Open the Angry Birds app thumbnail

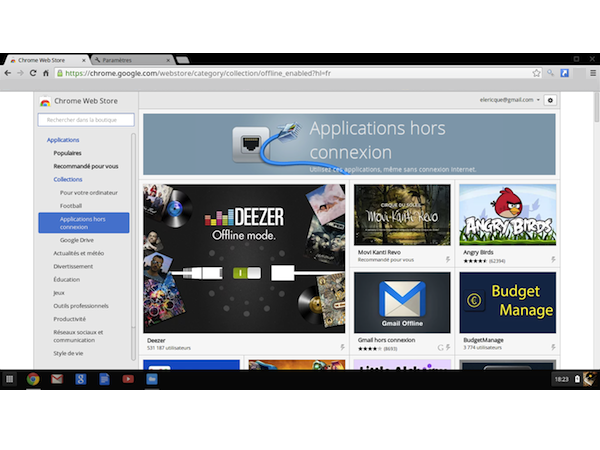click(x=508, y=215)
